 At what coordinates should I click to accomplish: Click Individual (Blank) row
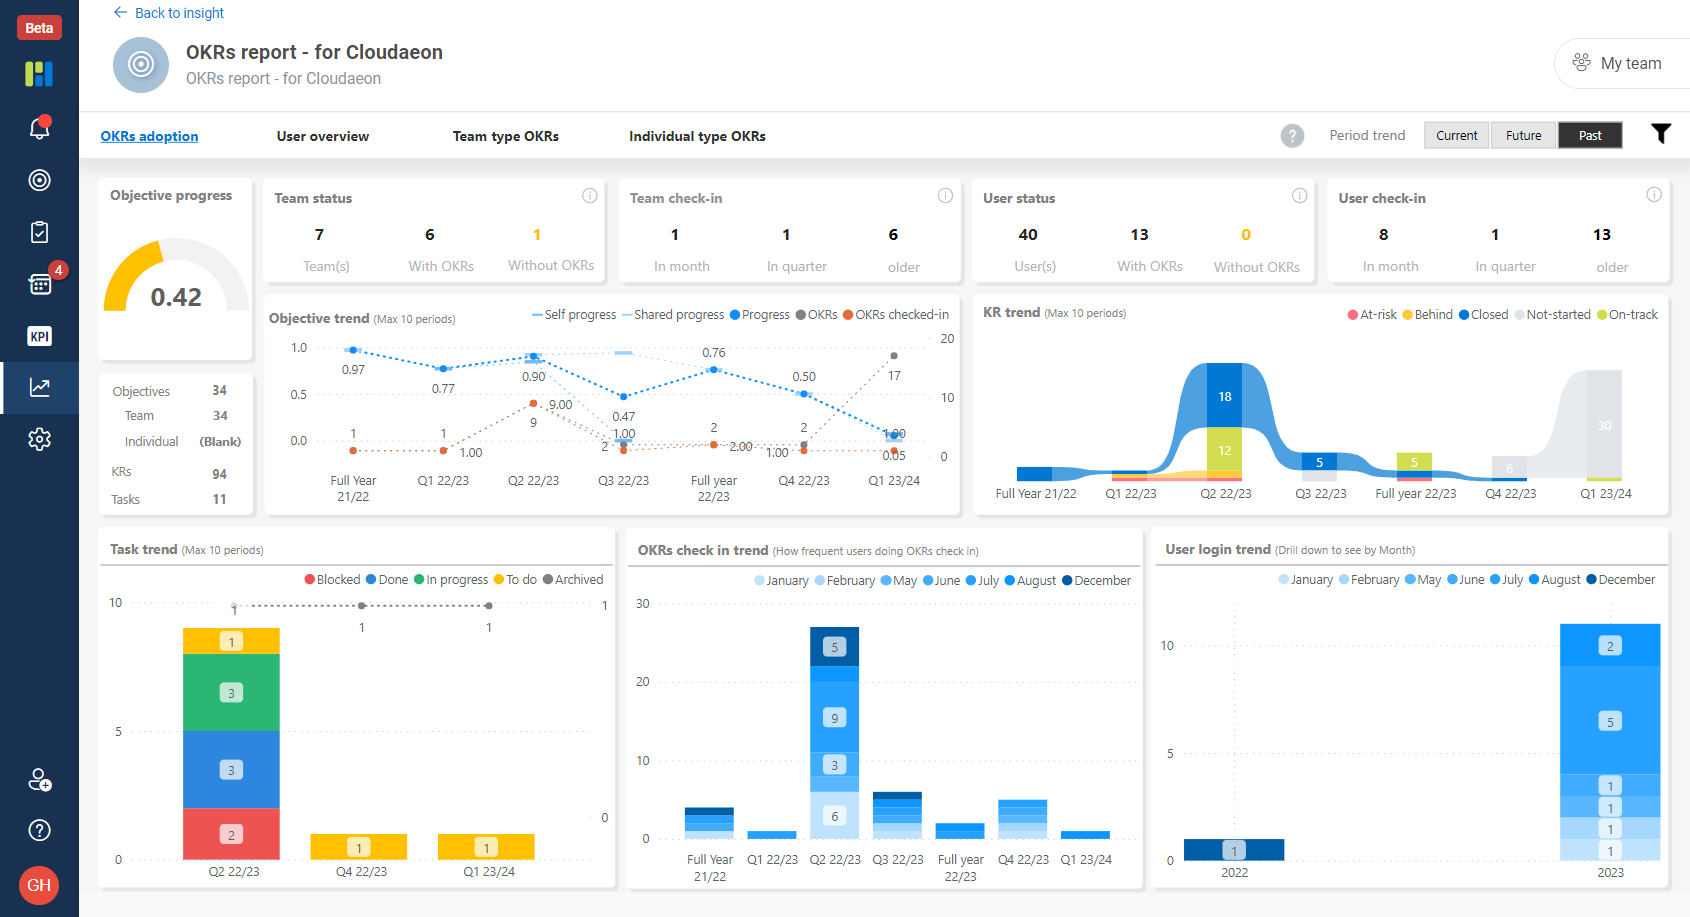click(x=177, y=441)
